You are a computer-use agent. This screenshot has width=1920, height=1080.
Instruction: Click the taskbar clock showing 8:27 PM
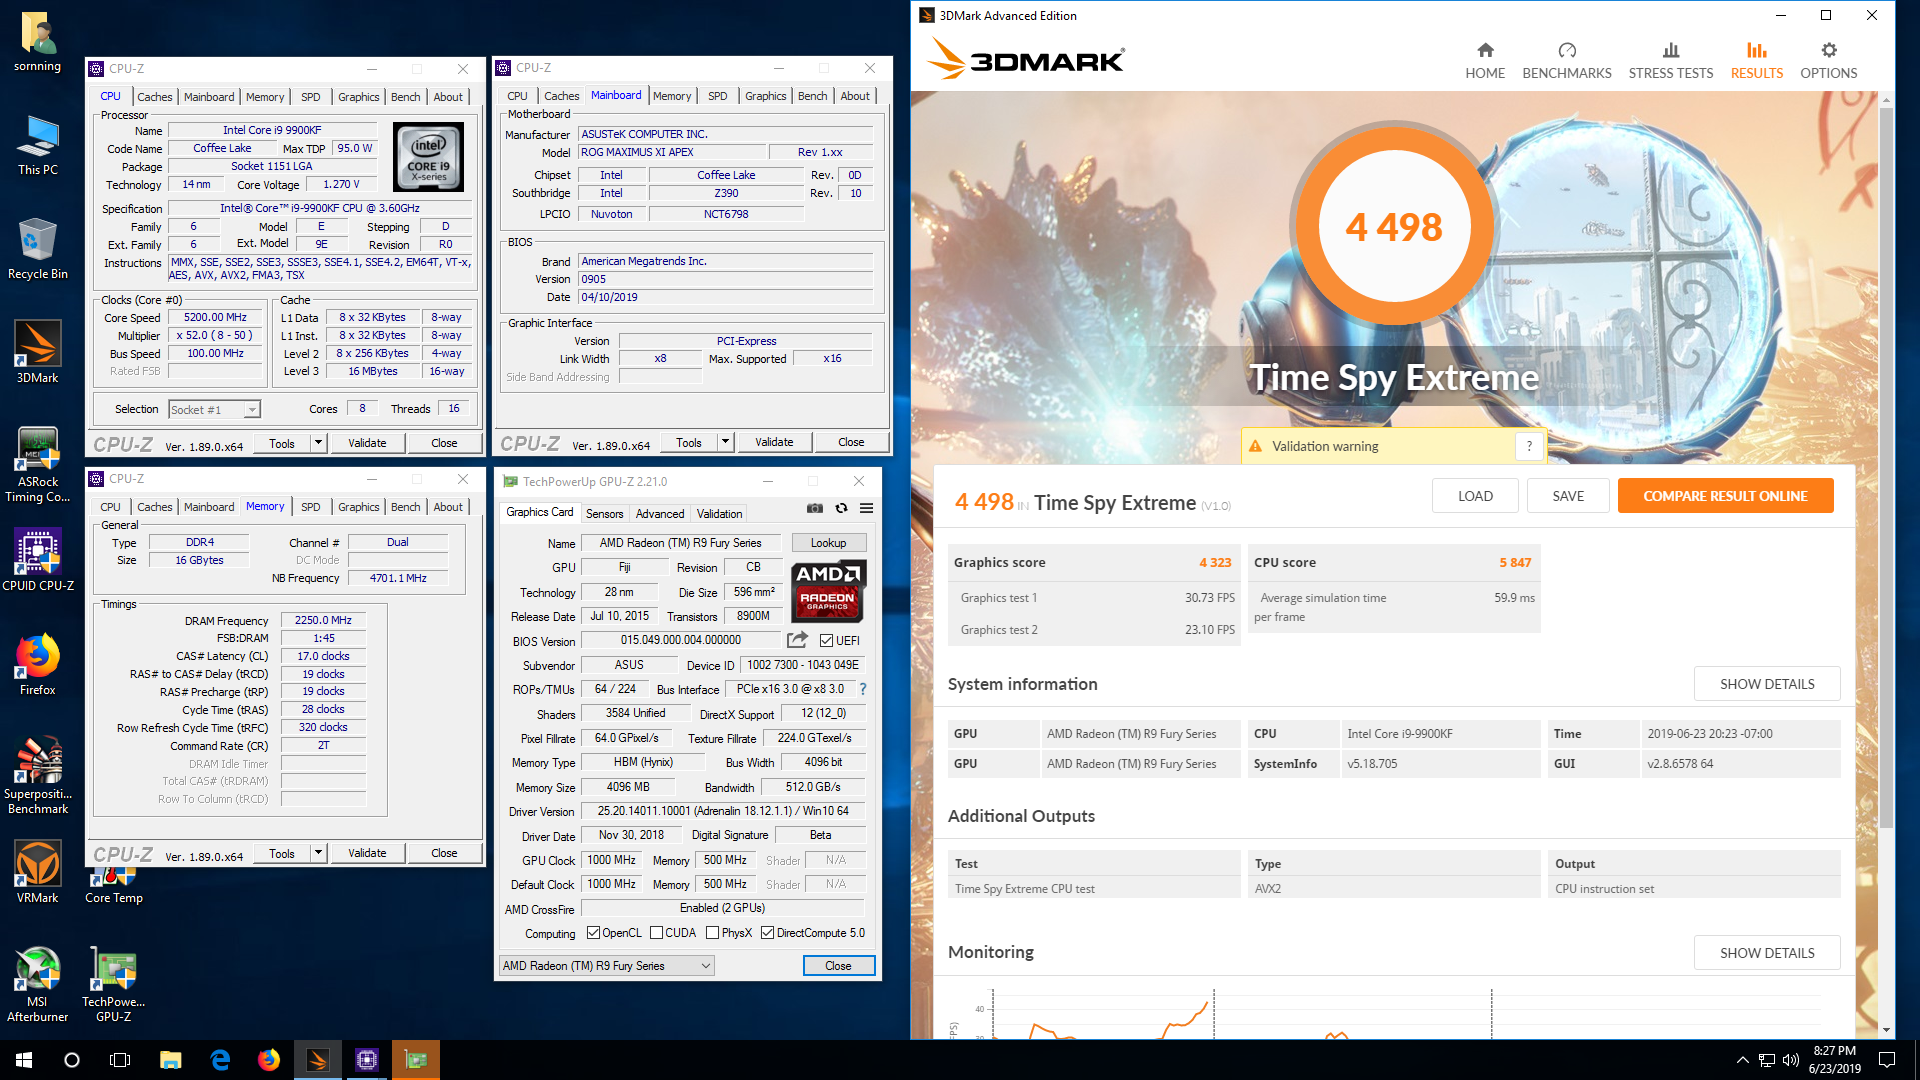click(1834, 1060)
